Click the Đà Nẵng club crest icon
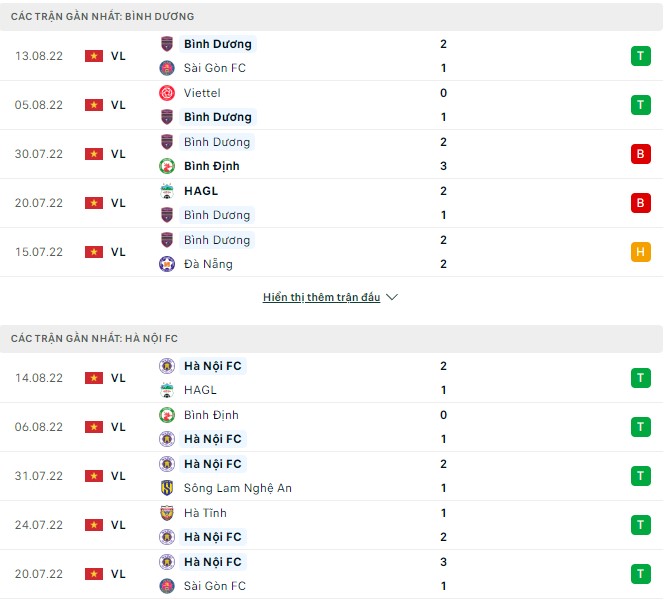Image resolution: width=672 pixels, height=600 pixels. click(167, 264)
